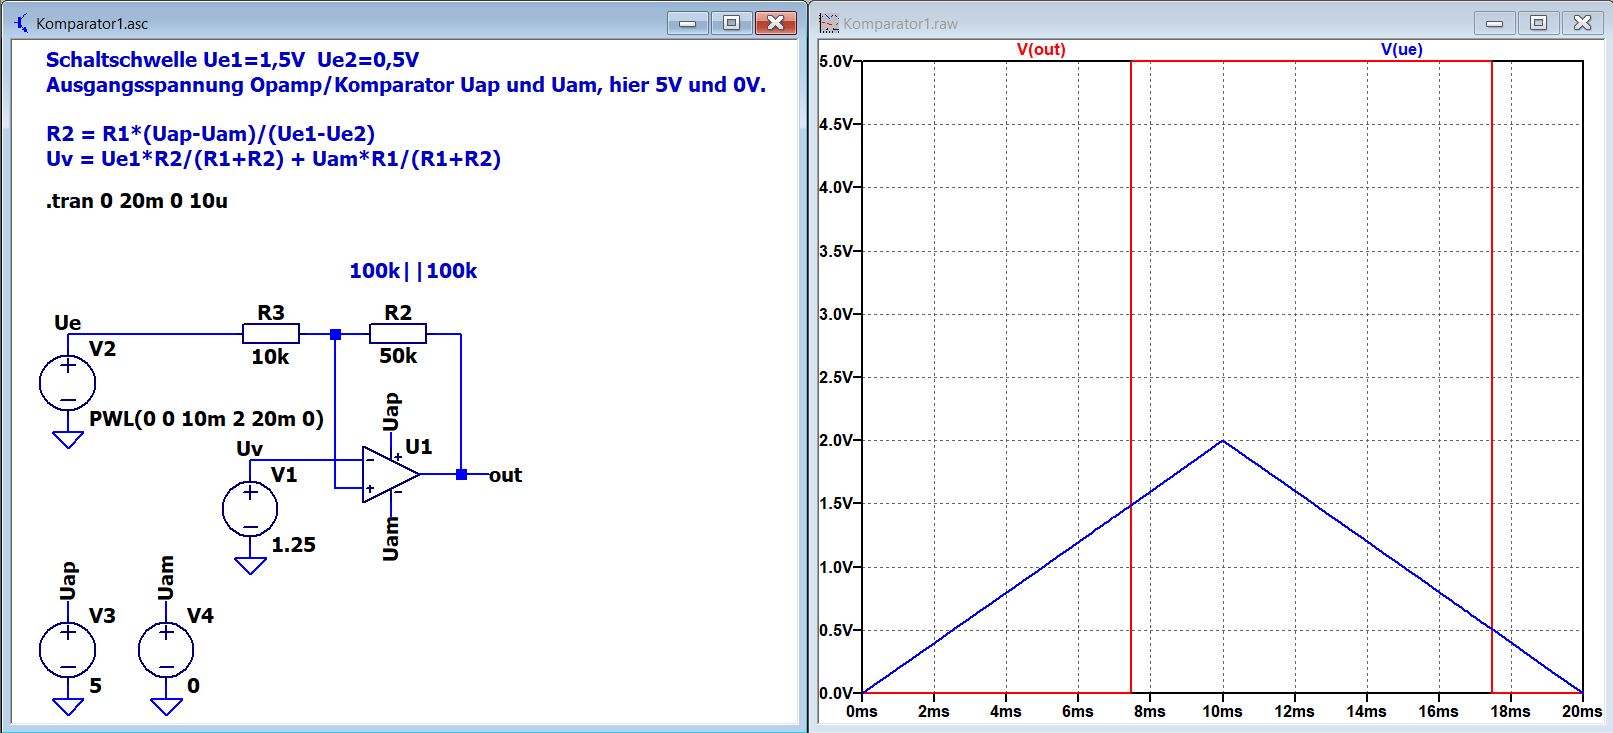This screenshot has width=1613, height=733.
Task: Click the R2 = R1*(Uap-Uam) formula text
Action: click(x=211, y=134)
